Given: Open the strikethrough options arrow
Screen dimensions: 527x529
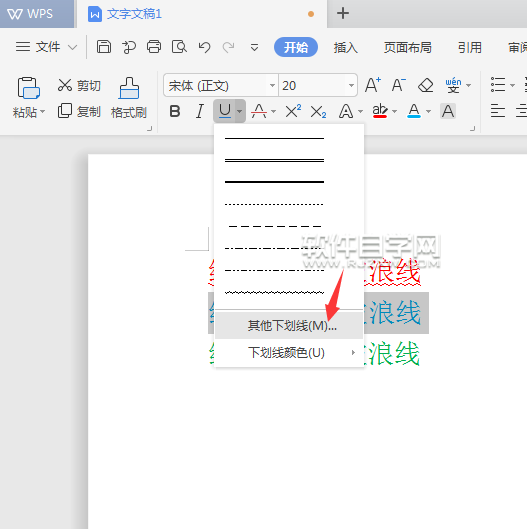Looking at the screenshot, I should 274,111.
